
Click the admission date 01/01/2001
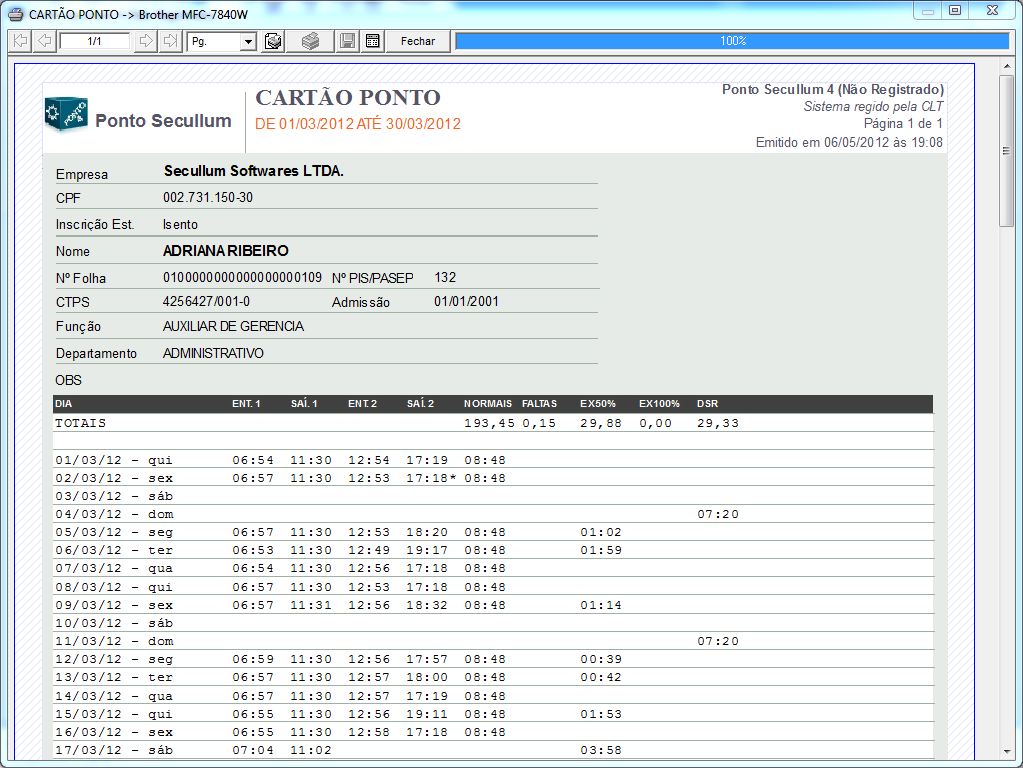pyautogui.click(x=466, y=301)
